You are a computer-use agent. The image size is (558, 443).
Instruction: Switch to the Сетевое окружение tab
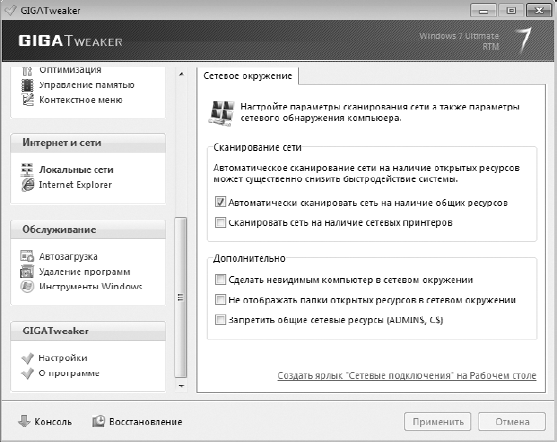point(248,76)
